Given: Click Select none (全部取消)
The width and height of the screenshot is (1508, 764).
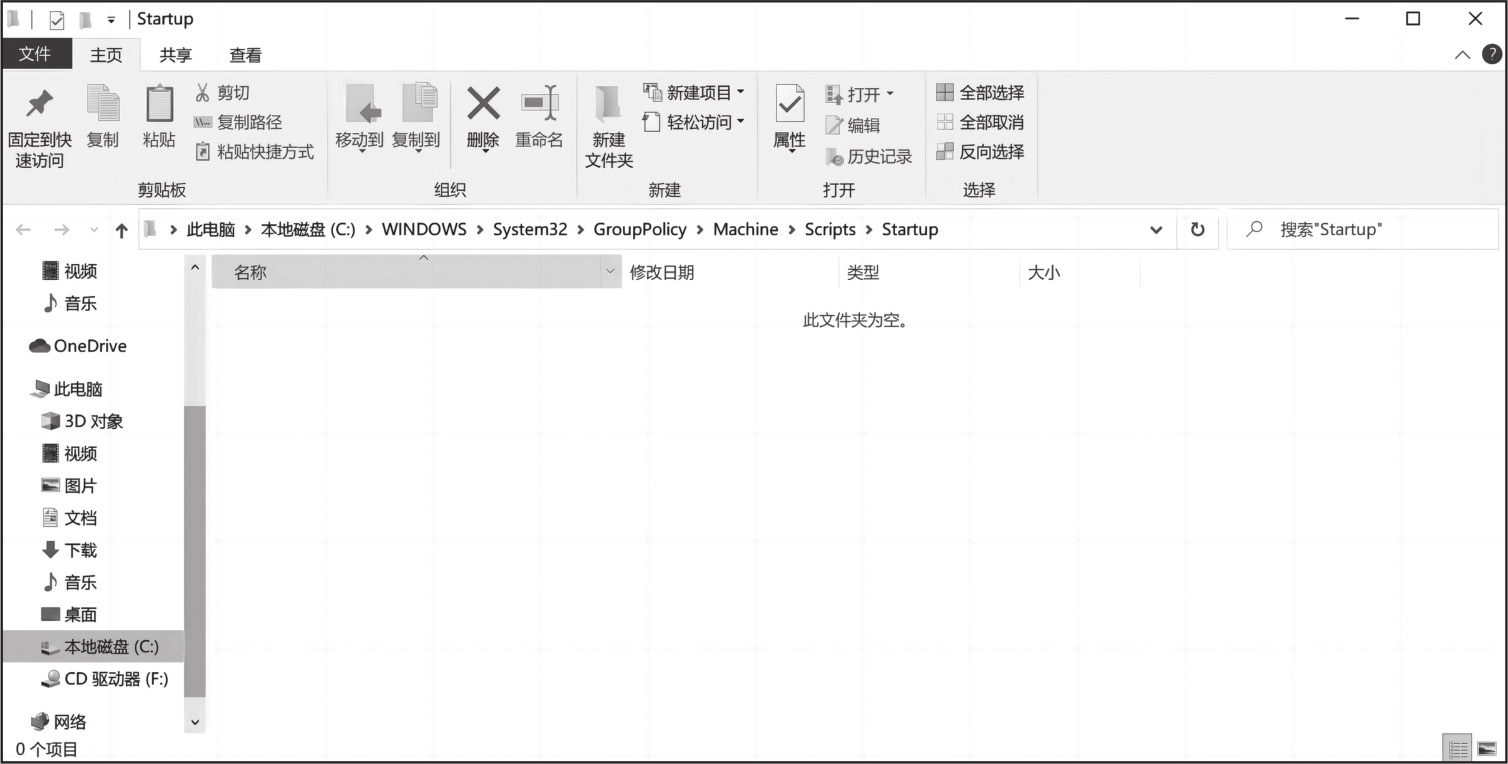Looking at the screenshot, I should 980,122.
